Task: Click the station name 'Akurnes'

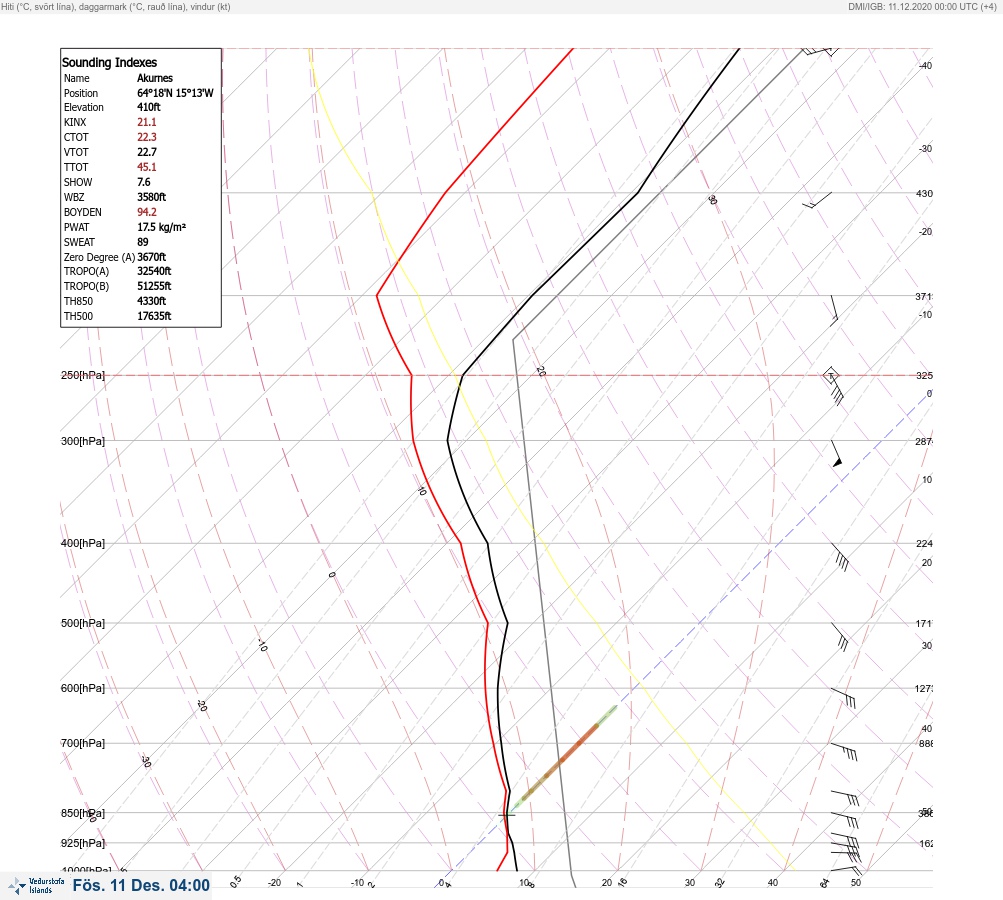Action: click(155, 78)
